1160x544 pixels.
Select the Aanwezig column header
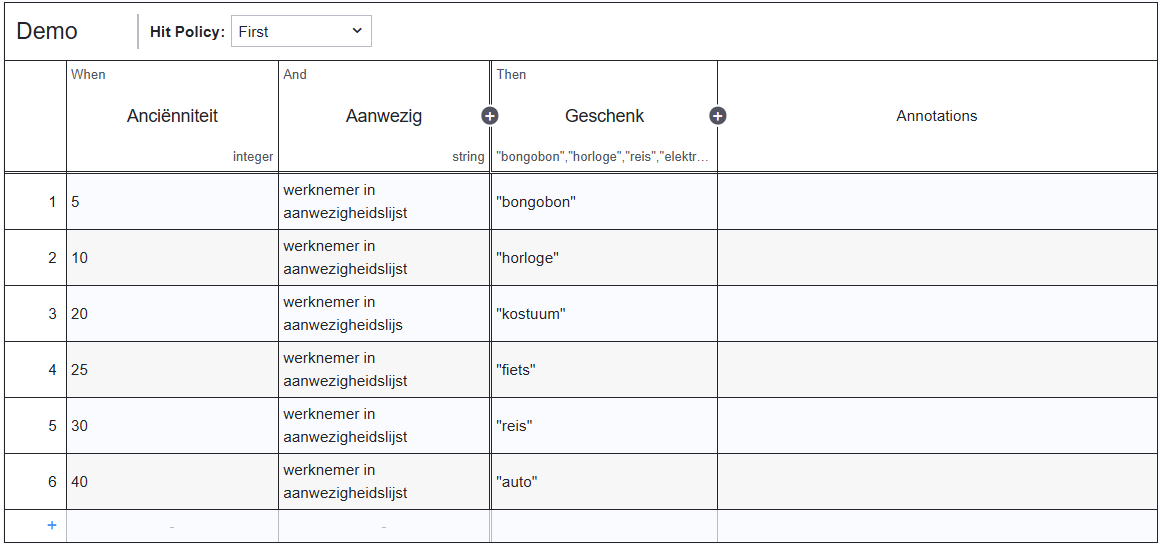[384, 116]
